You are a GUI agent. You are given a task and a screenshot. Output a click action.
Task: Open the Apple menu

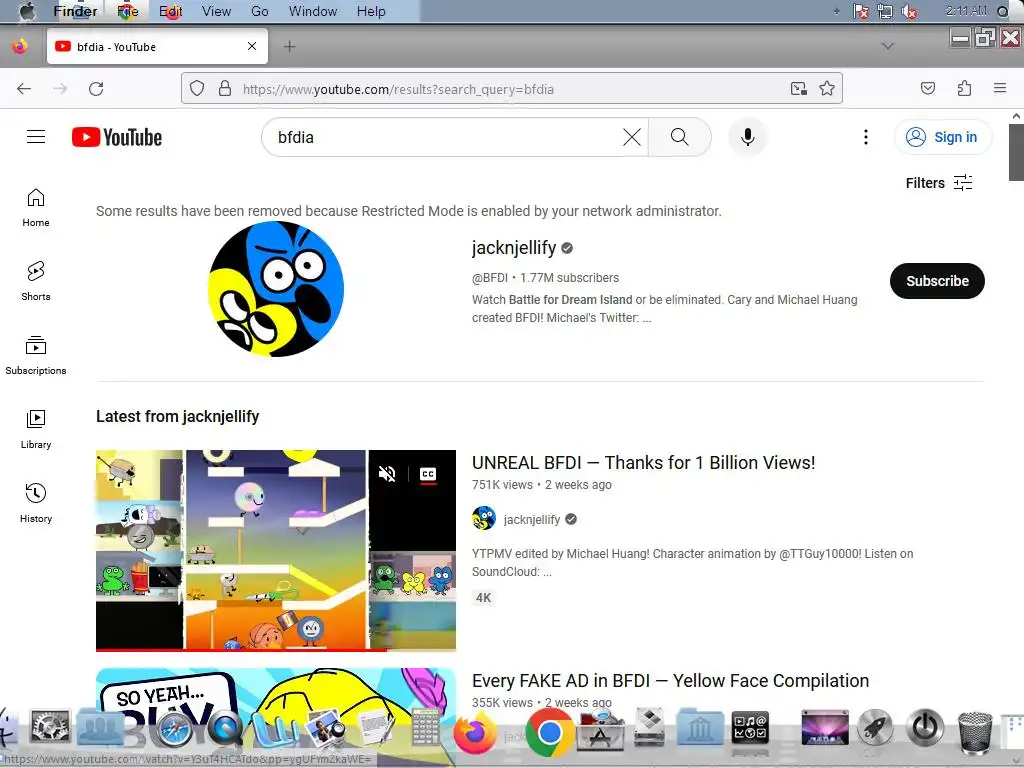click(26, 11)
